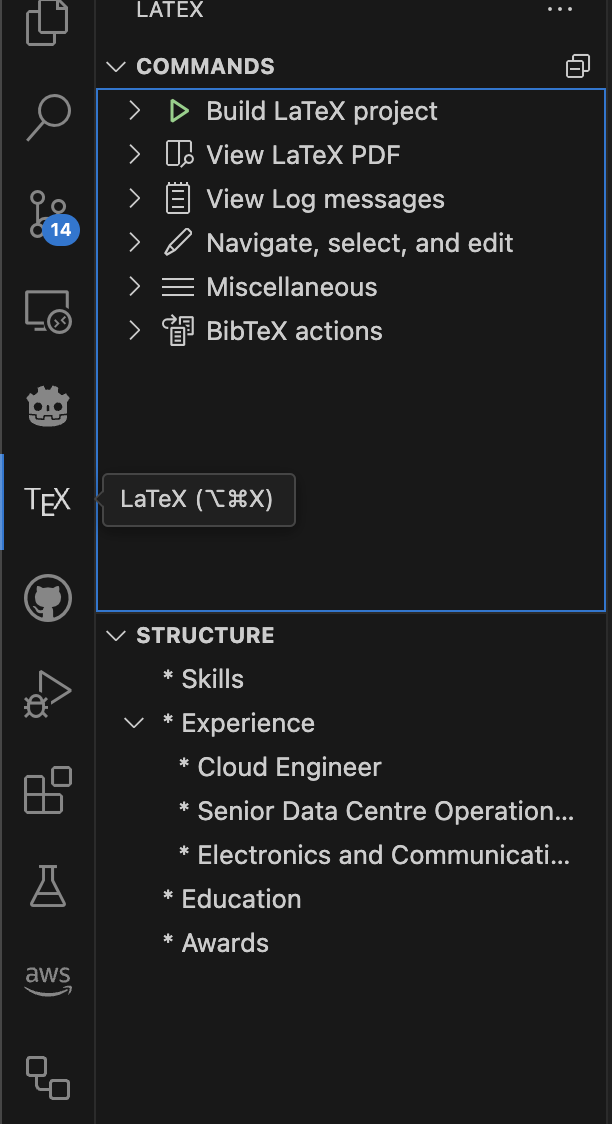The image size is (612, 1124).
Task: Open the GitHub sidebar icon
Action: coord(48,598)
